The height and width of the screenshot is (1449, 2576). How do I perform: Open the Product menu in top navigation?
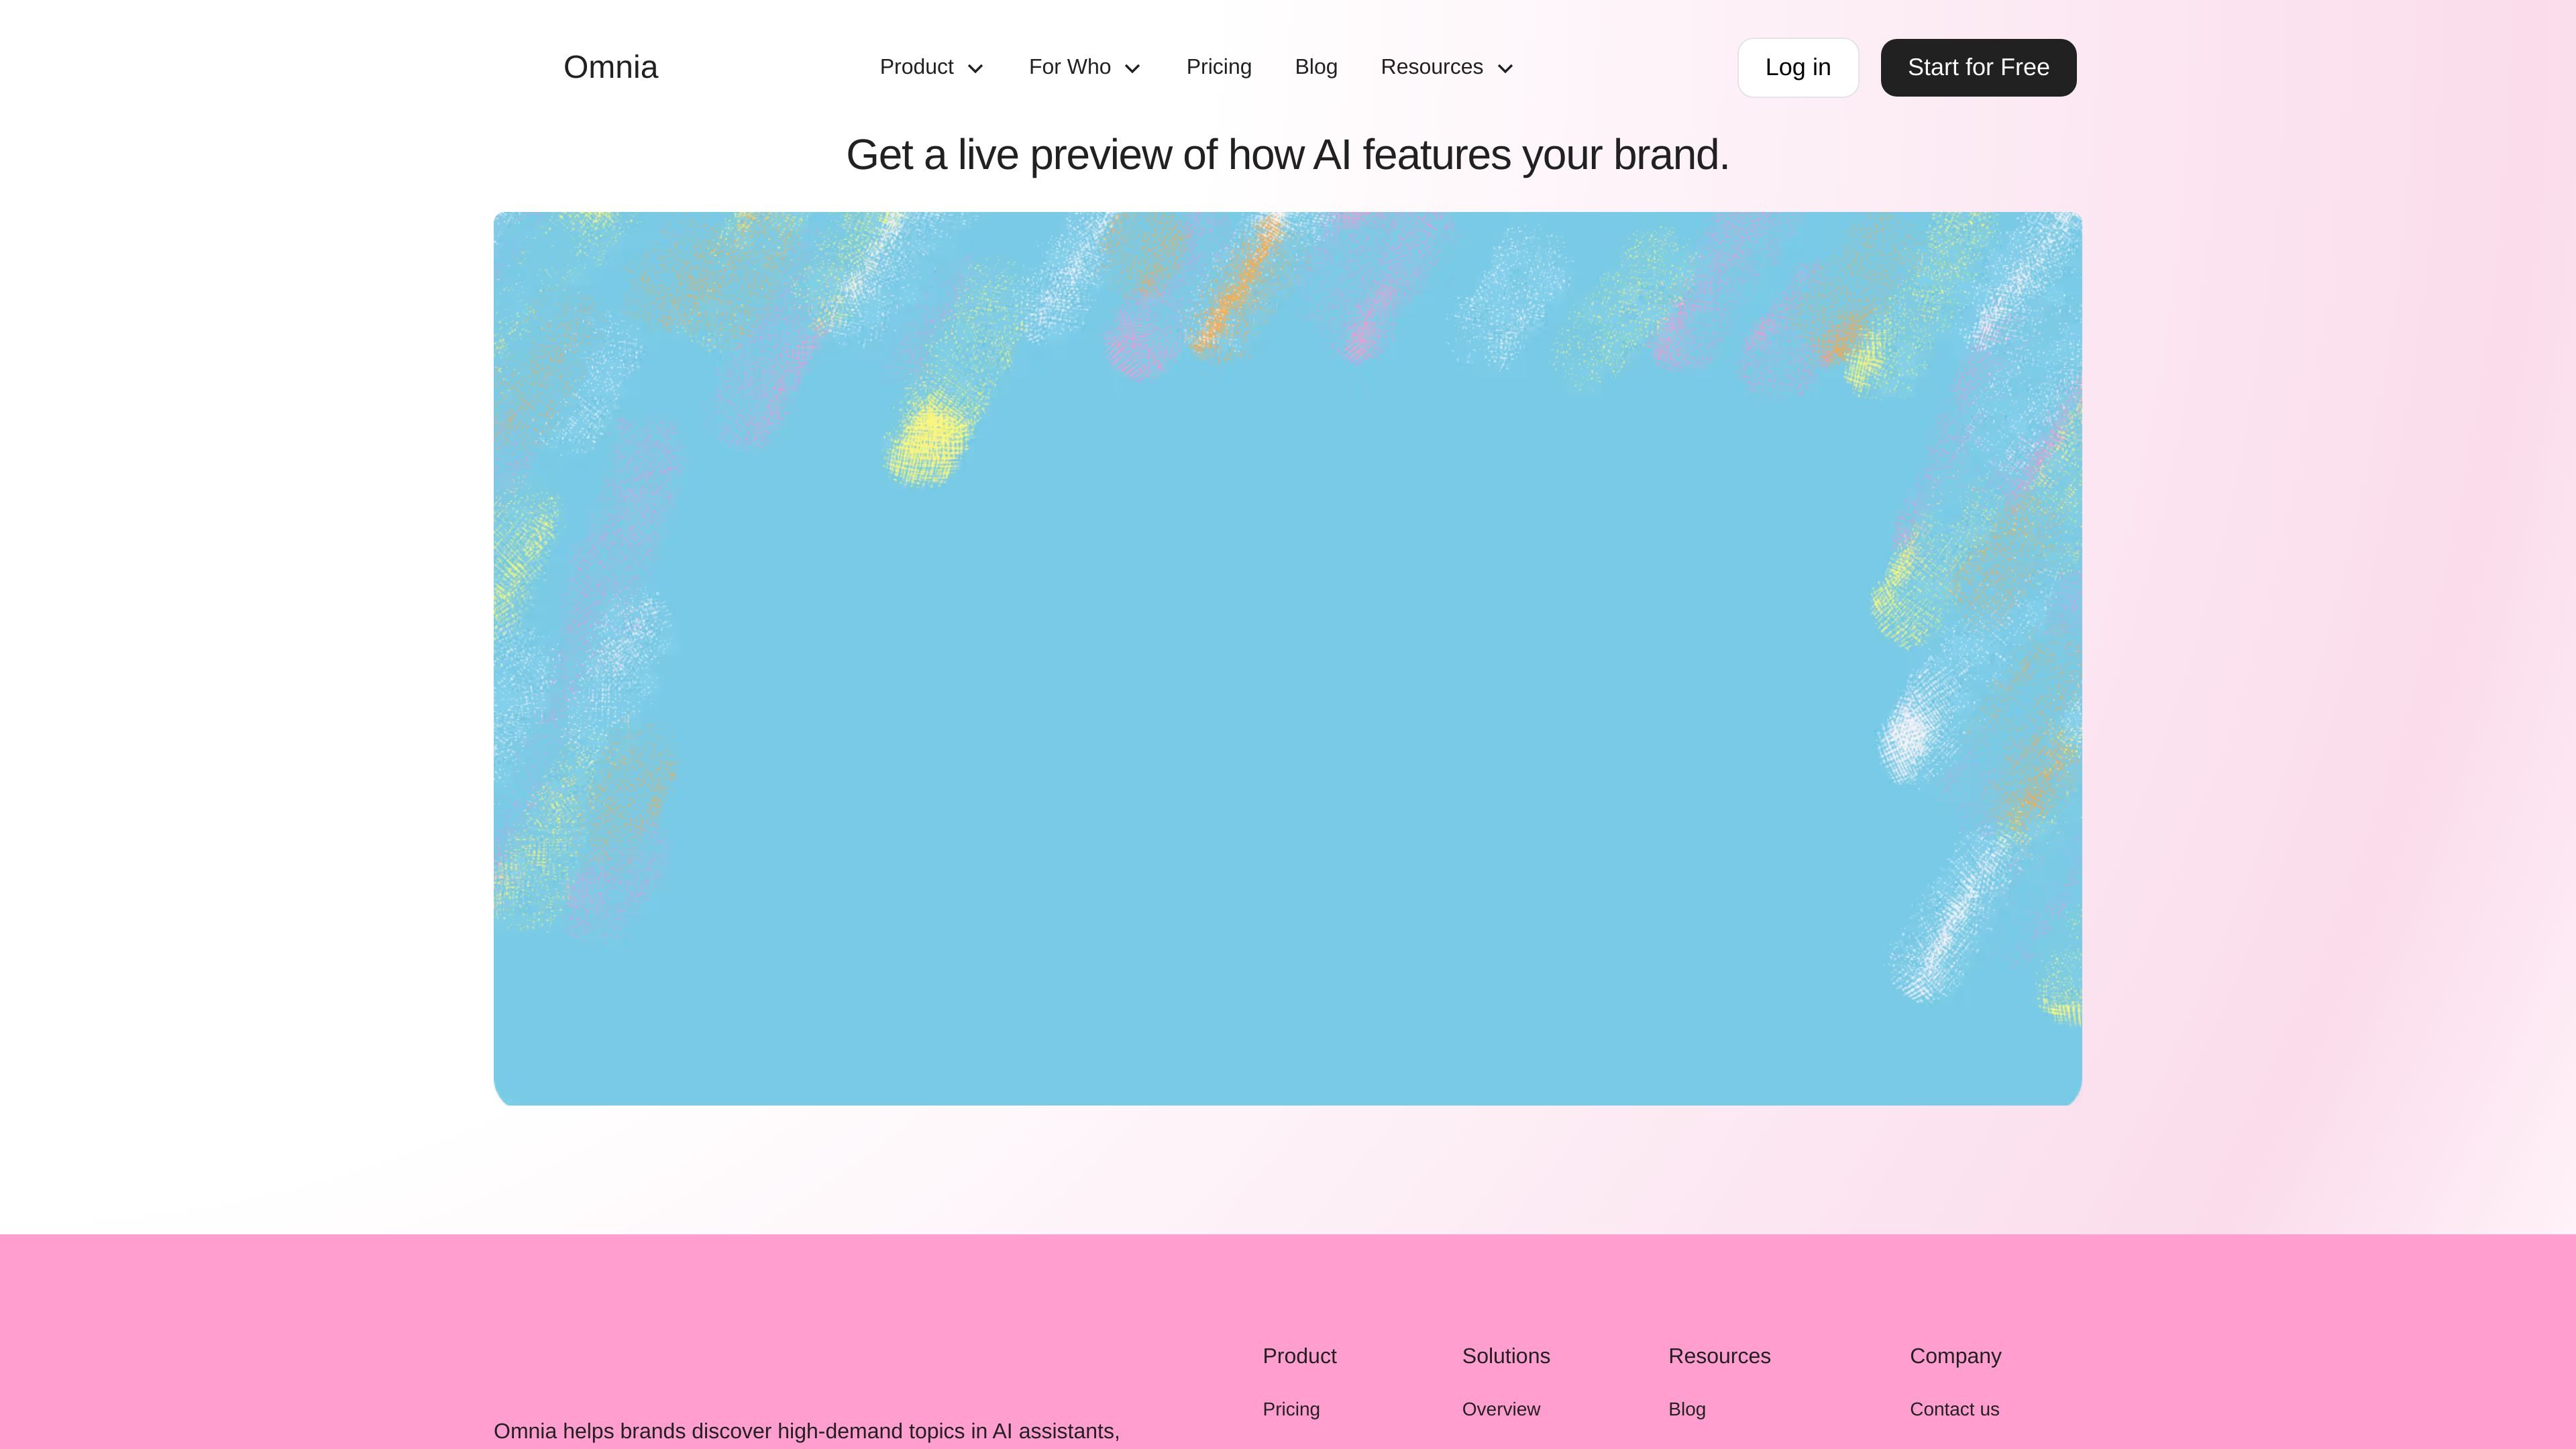coord(931,67)
